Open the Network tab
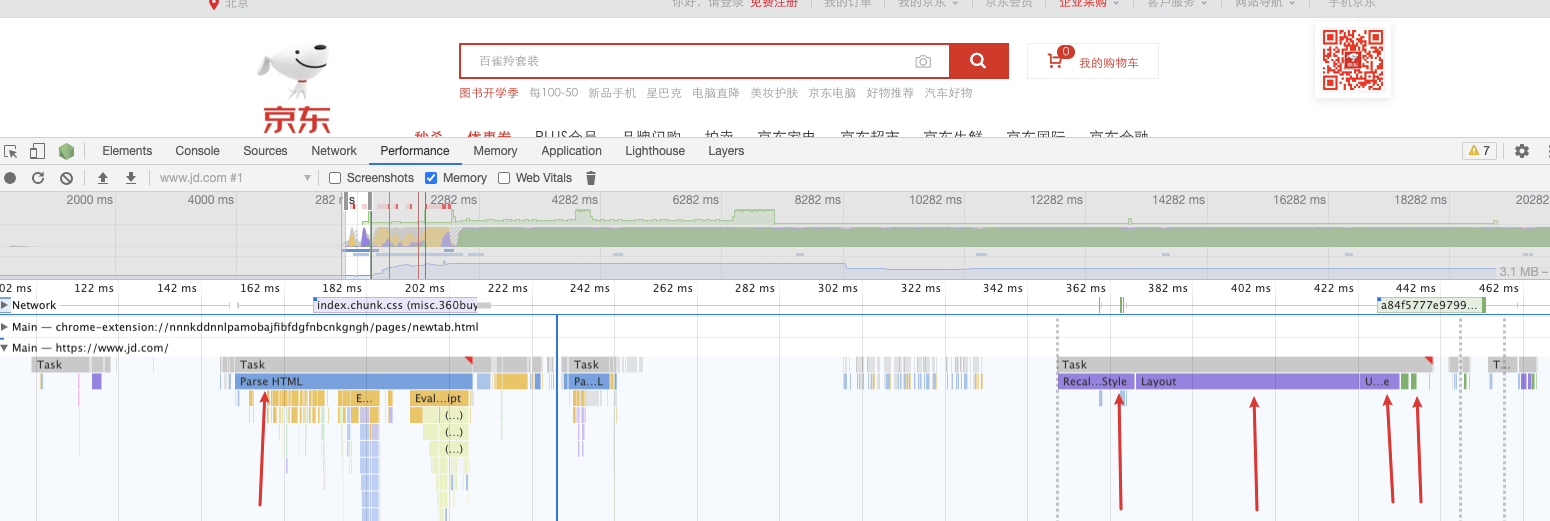Viewport: 1550px width, 521px height. tap(334, 151)
